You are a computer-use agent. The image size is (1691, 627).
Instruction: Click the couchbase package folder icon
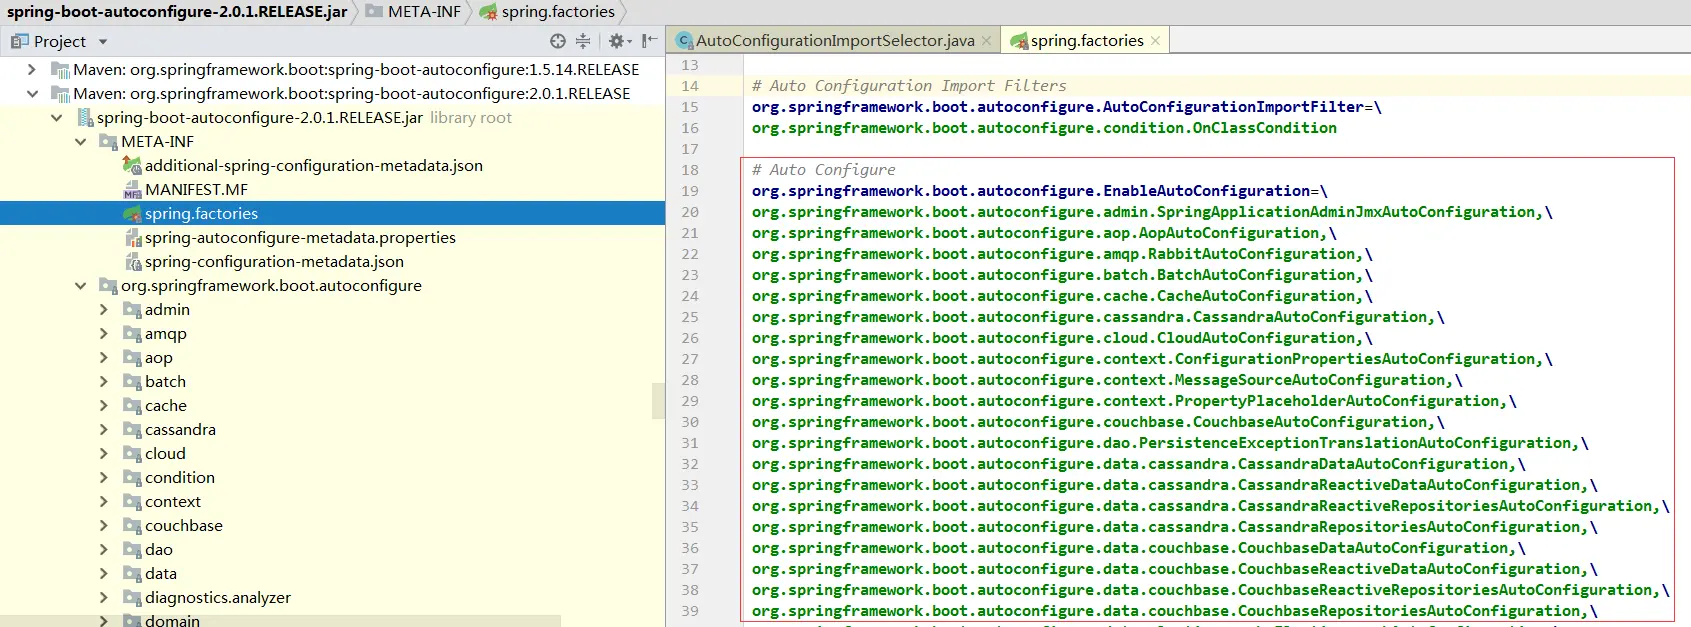coord(132,526)
